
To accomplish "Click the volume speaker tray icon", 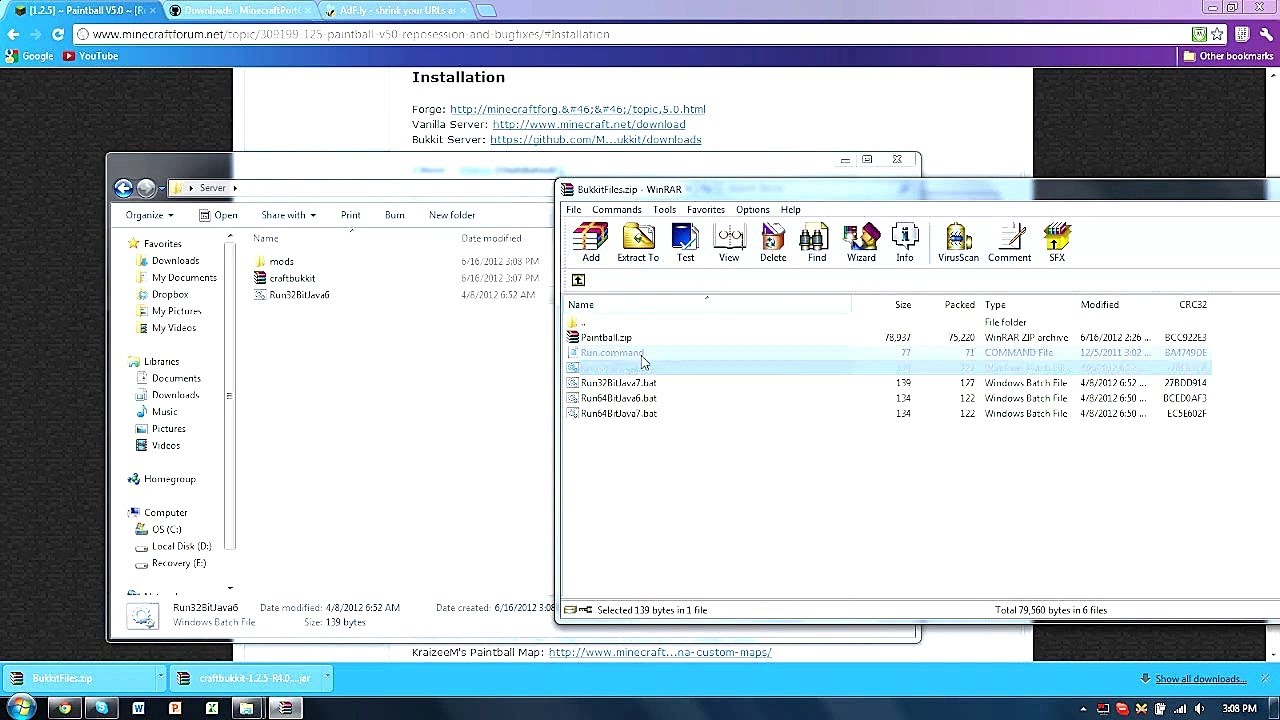I will coord(1199,709).
